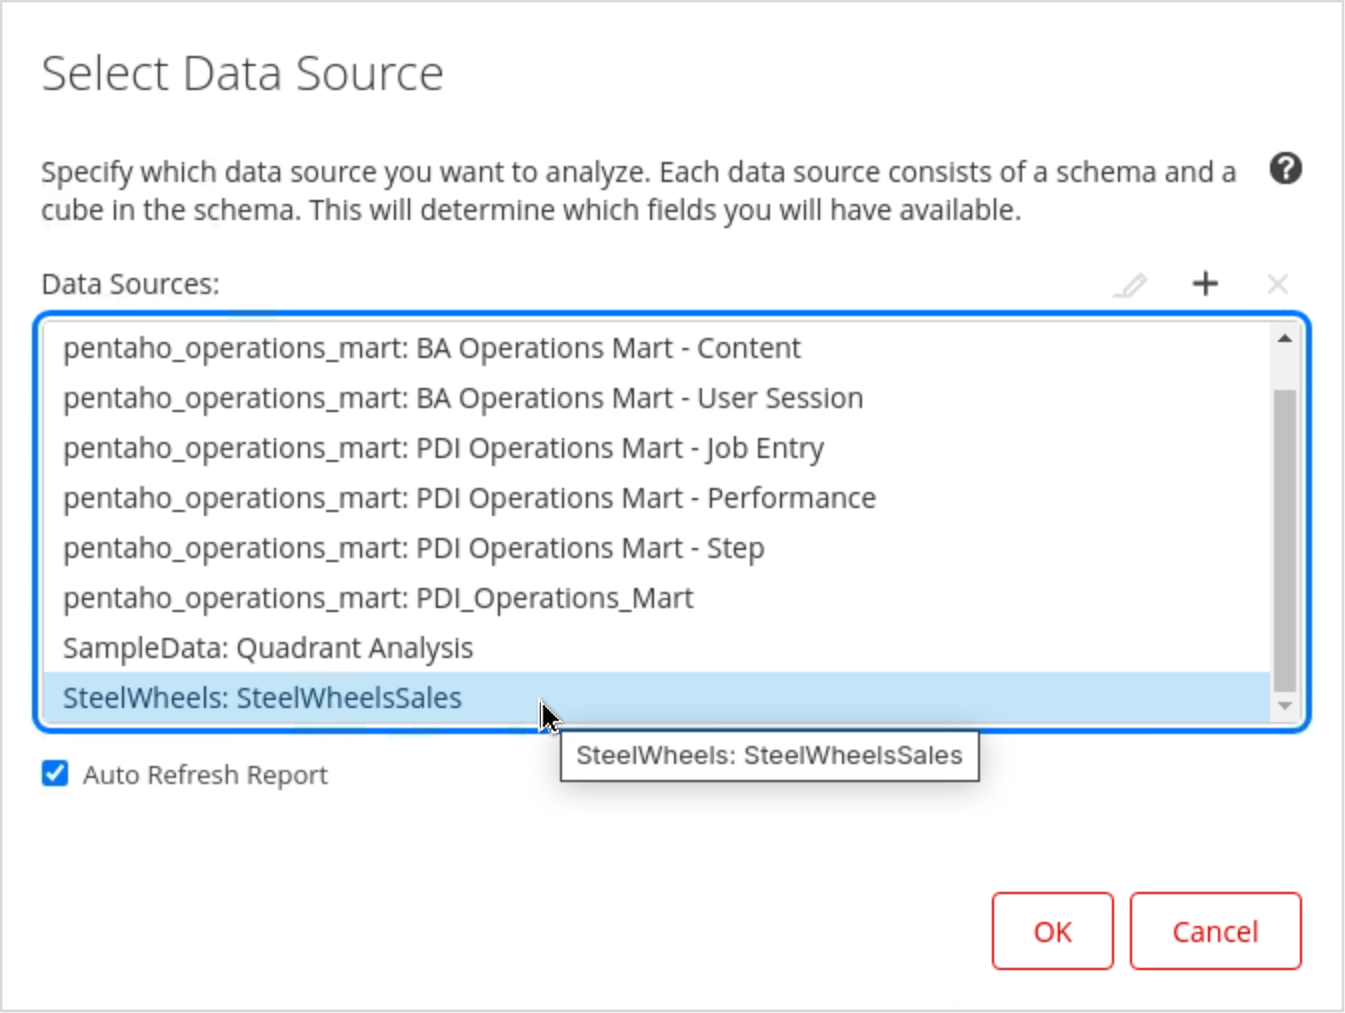Dismiss the dialog with Cancel
Viewport: 1345px width, 1013px height.
tap(1215, 931)
